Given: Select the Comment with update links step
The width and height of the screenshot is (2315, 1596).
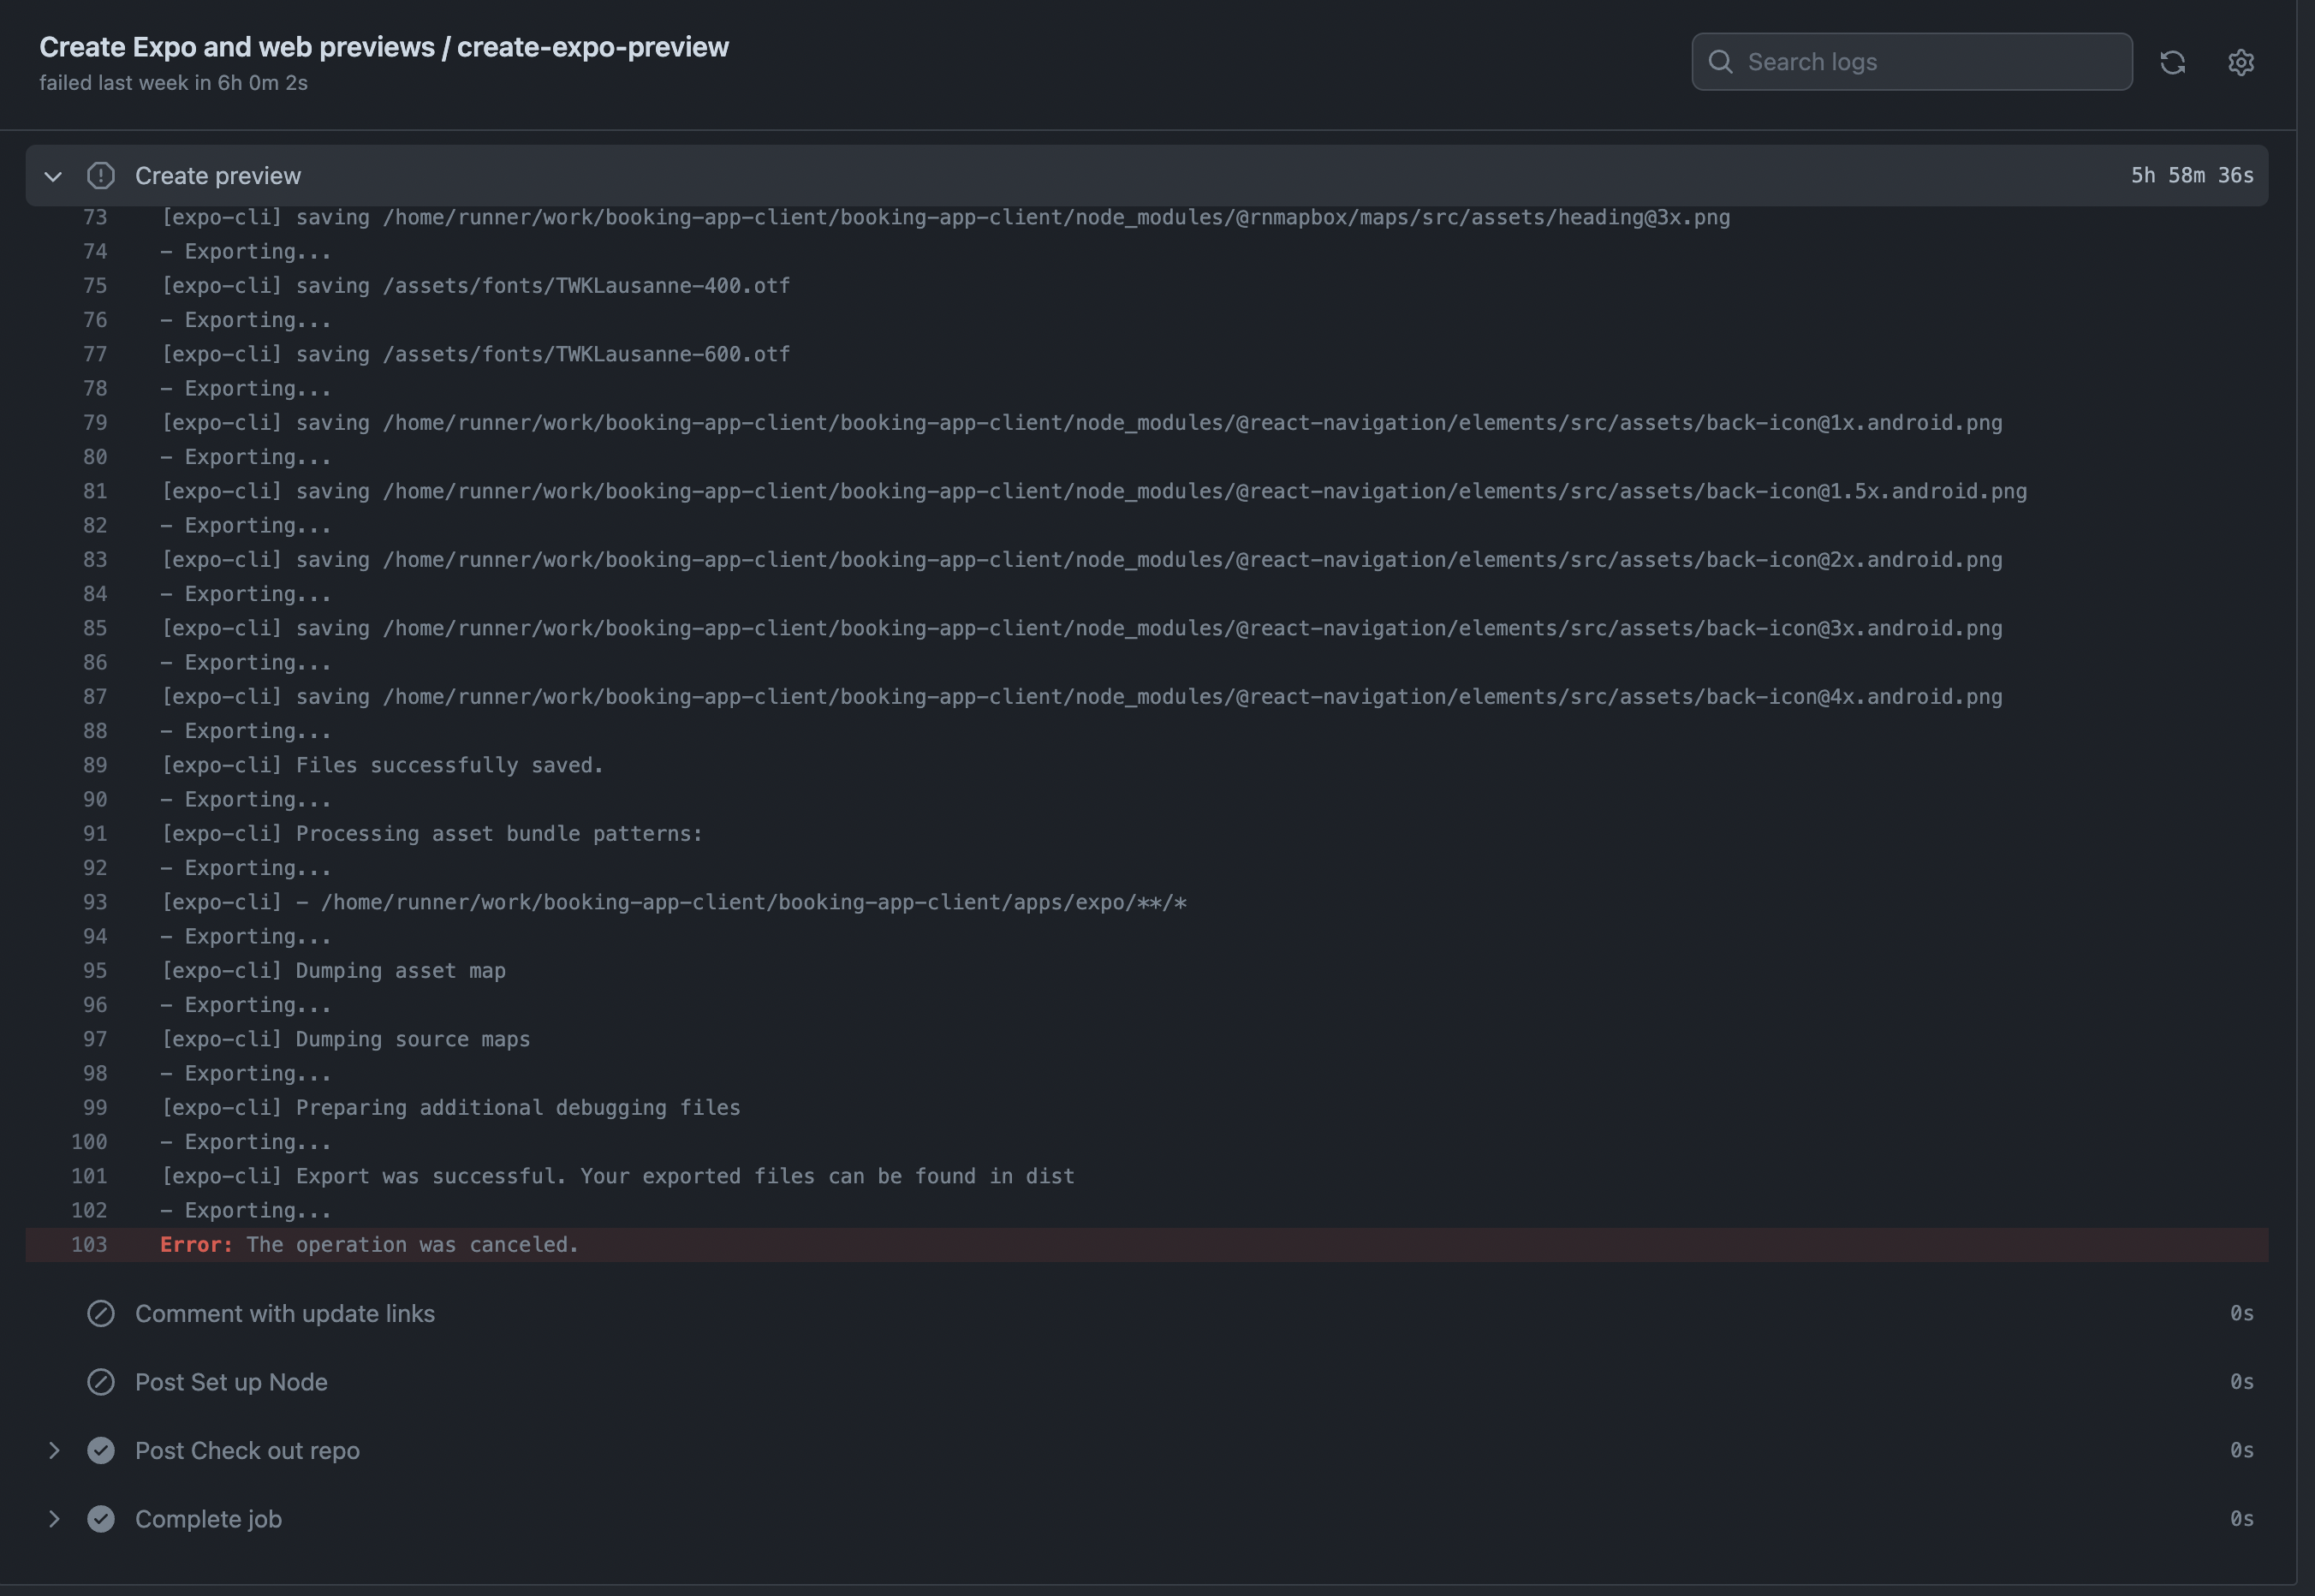Looking at the screenshot, I should [x=285, y=1313].
